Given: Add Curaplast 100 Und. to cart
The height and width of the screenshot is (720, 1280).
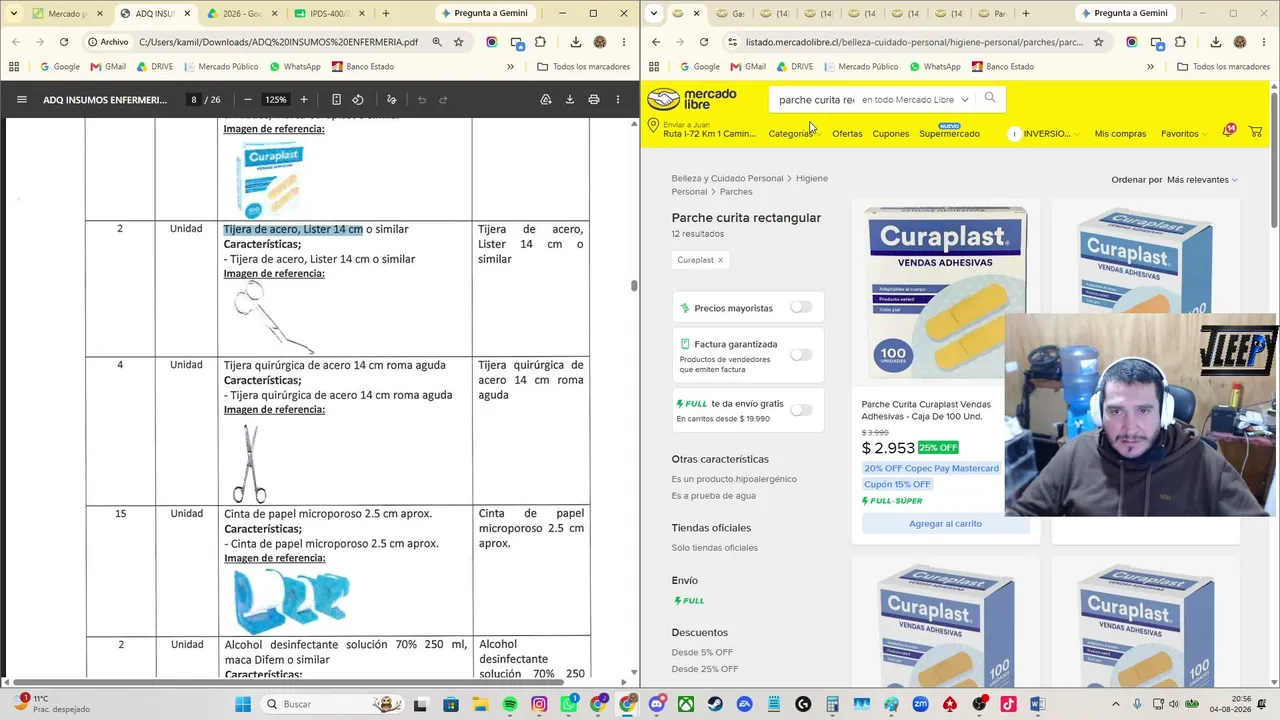Looking at the screenshot, I should tap(945, 524).
